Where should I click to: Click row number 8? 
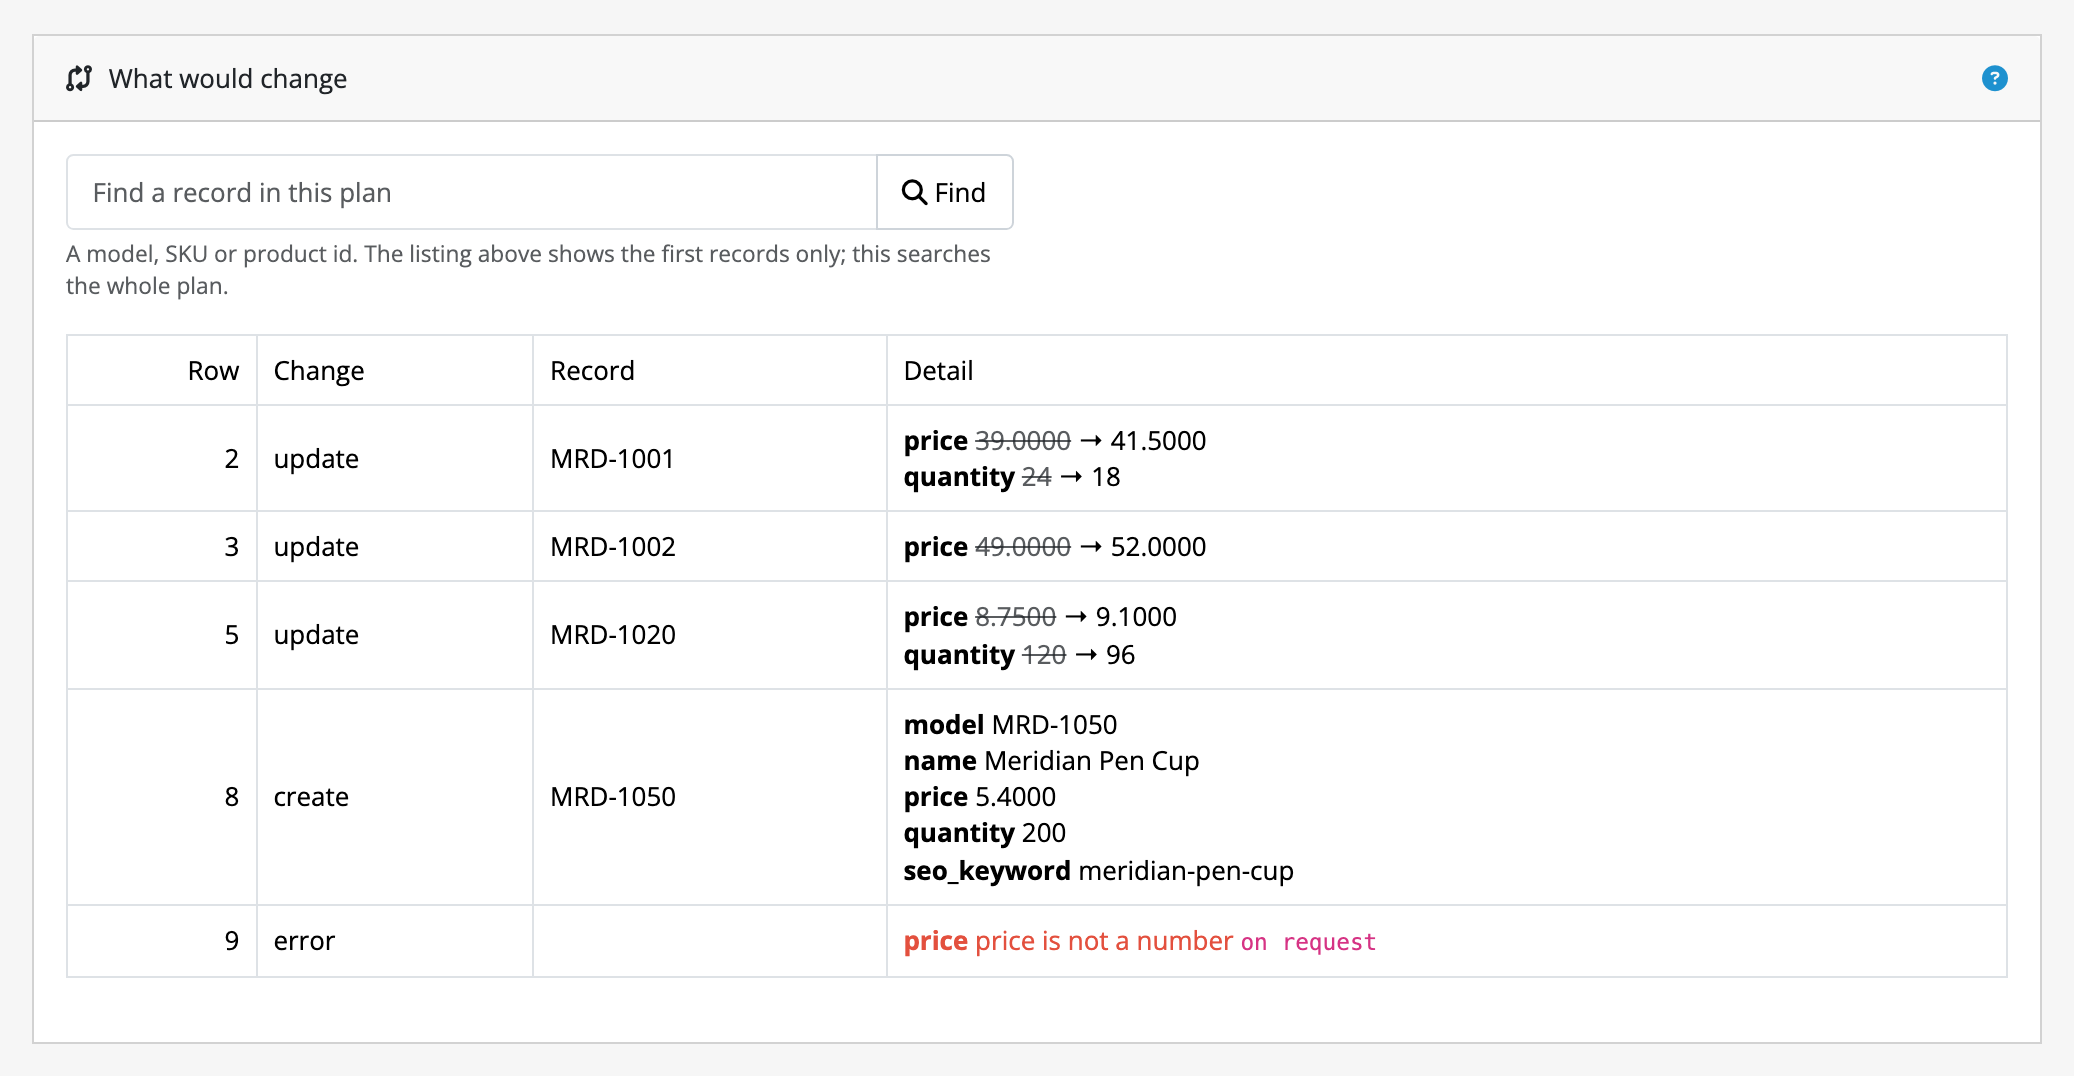pyautogui.click(x=232, y=797)
